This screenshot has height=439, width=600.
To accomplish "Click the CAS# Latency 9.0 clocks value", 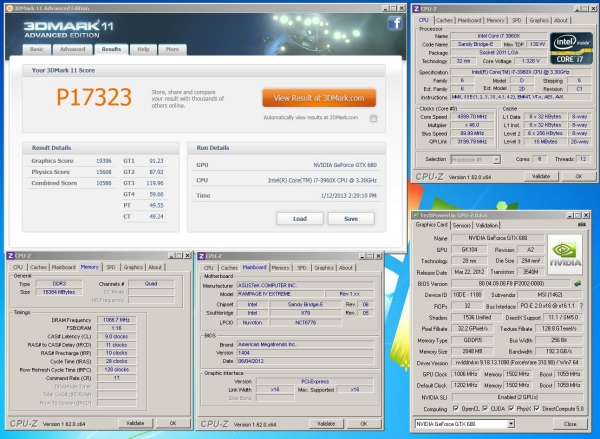I will point(116,336).
